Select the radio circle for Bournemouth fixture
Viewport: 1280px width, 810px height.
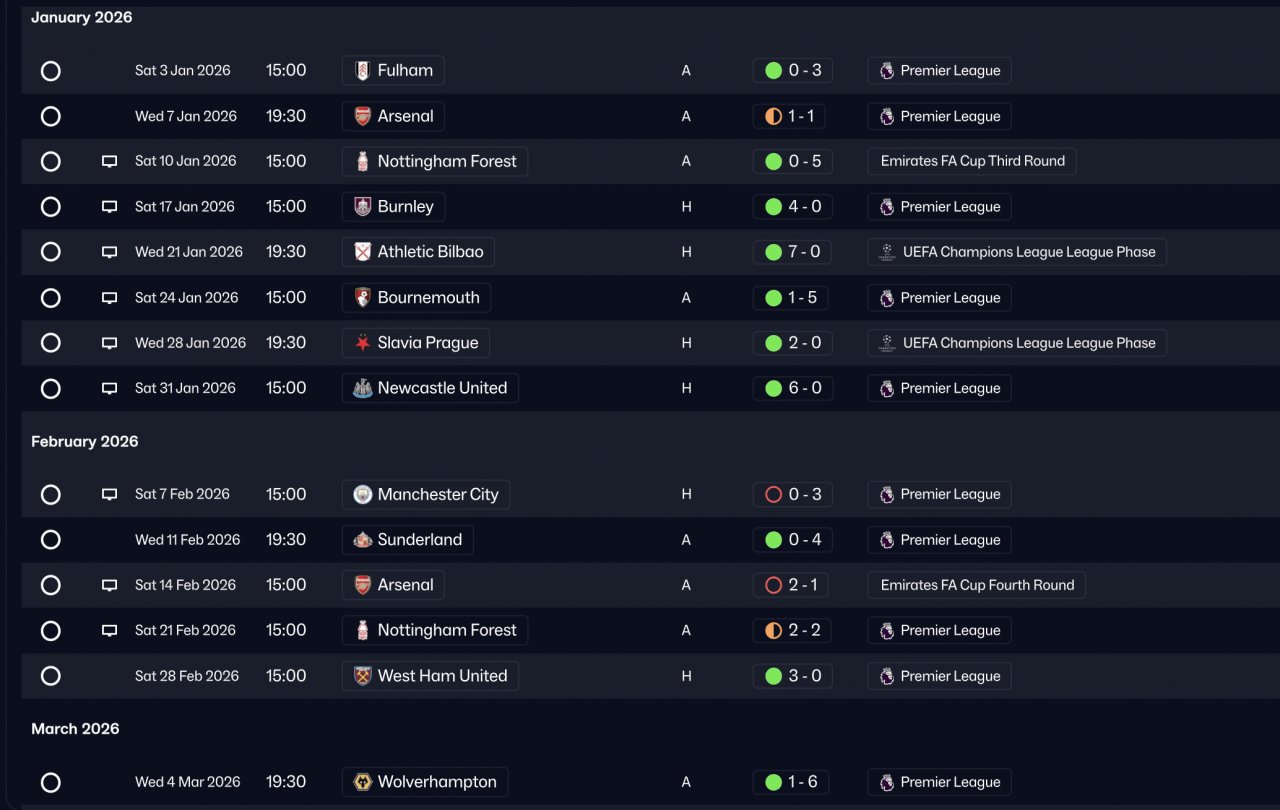point(51,298)
